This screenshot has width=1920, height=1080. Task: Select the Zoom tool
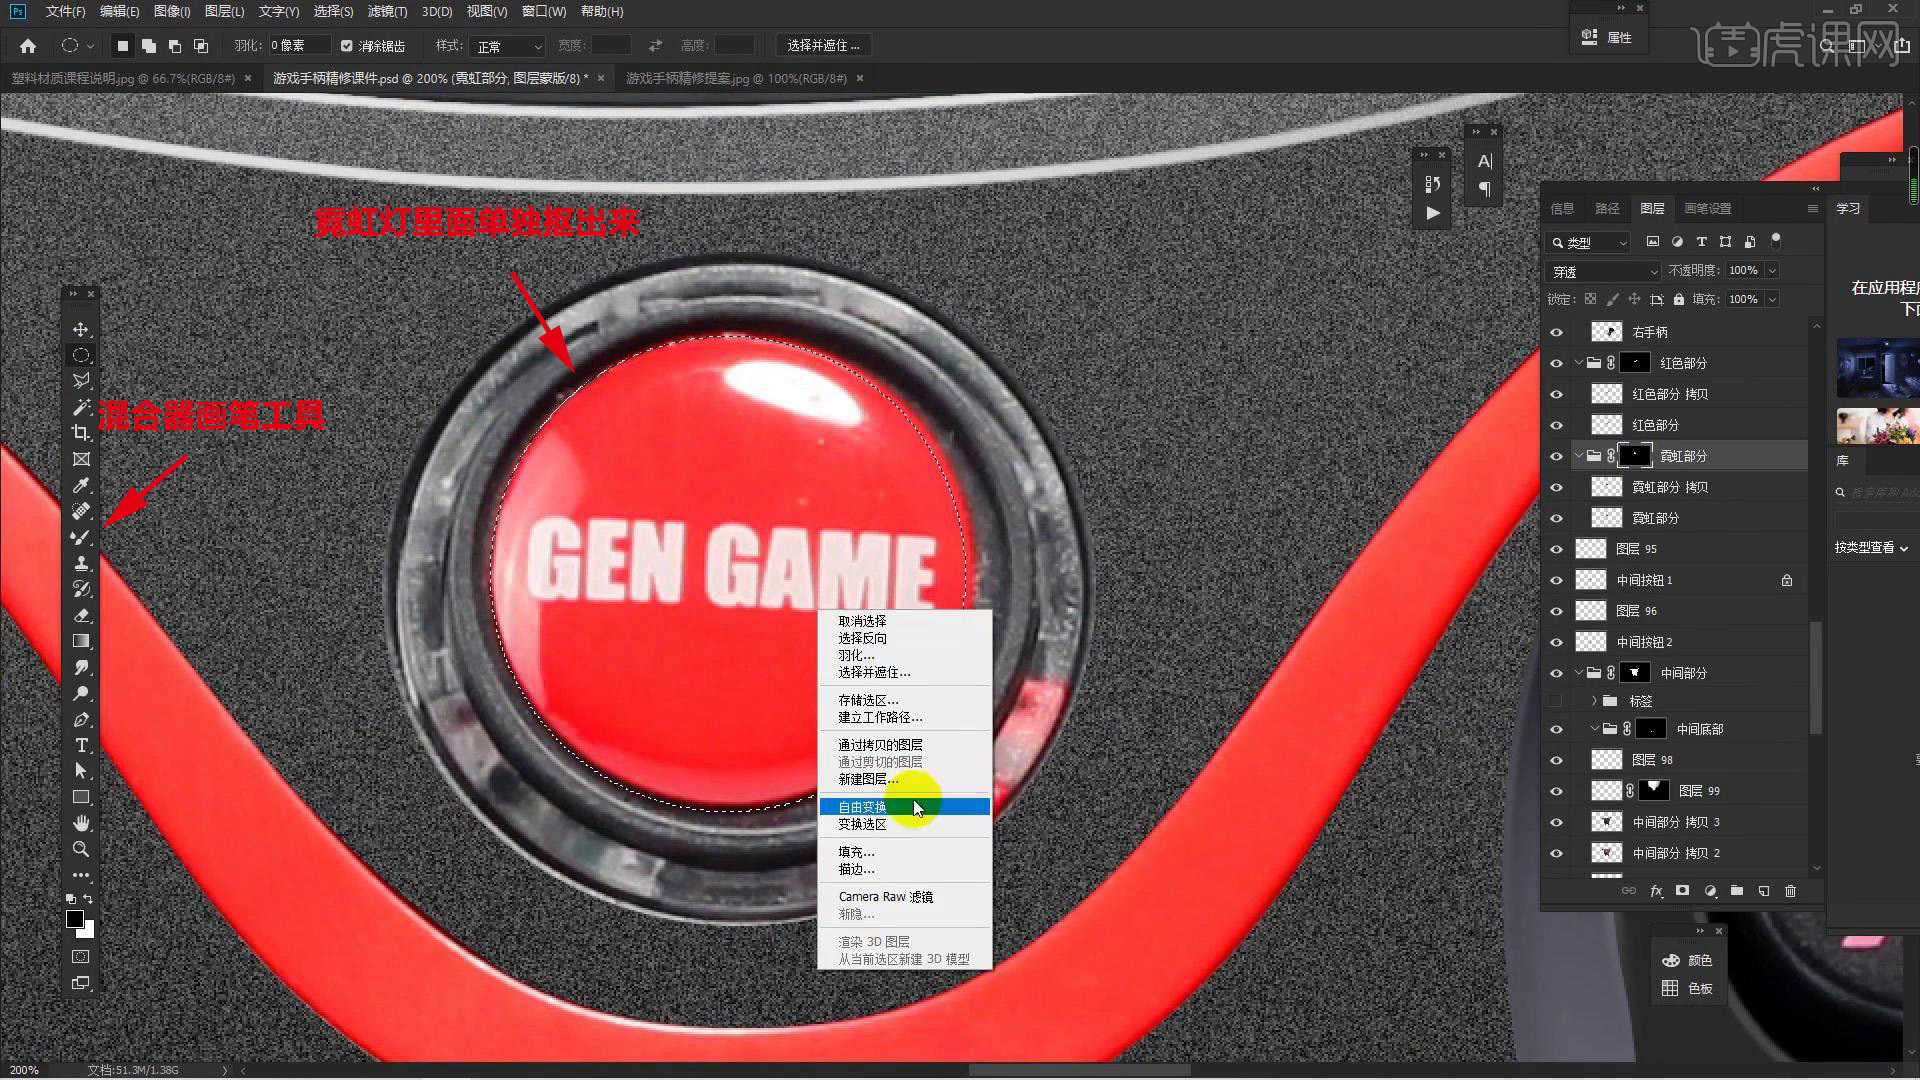point(81,849)
